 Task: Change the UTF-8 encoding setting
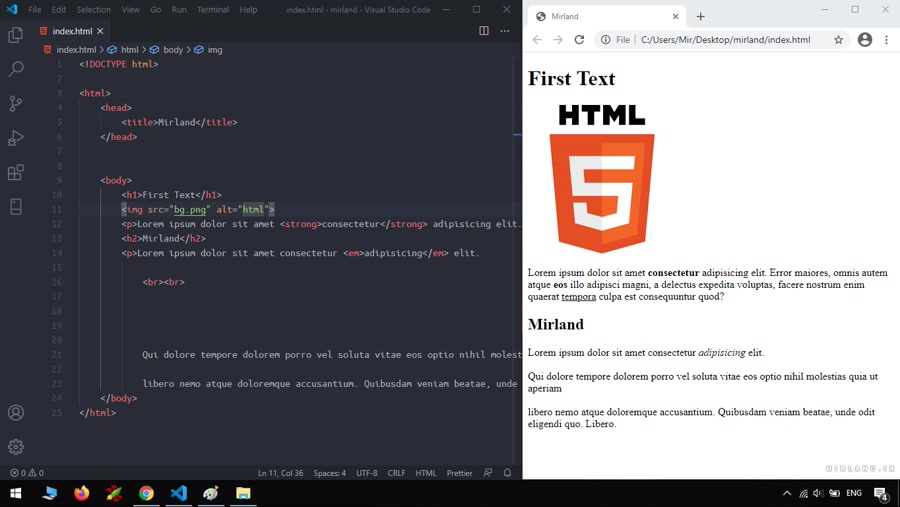367,473
